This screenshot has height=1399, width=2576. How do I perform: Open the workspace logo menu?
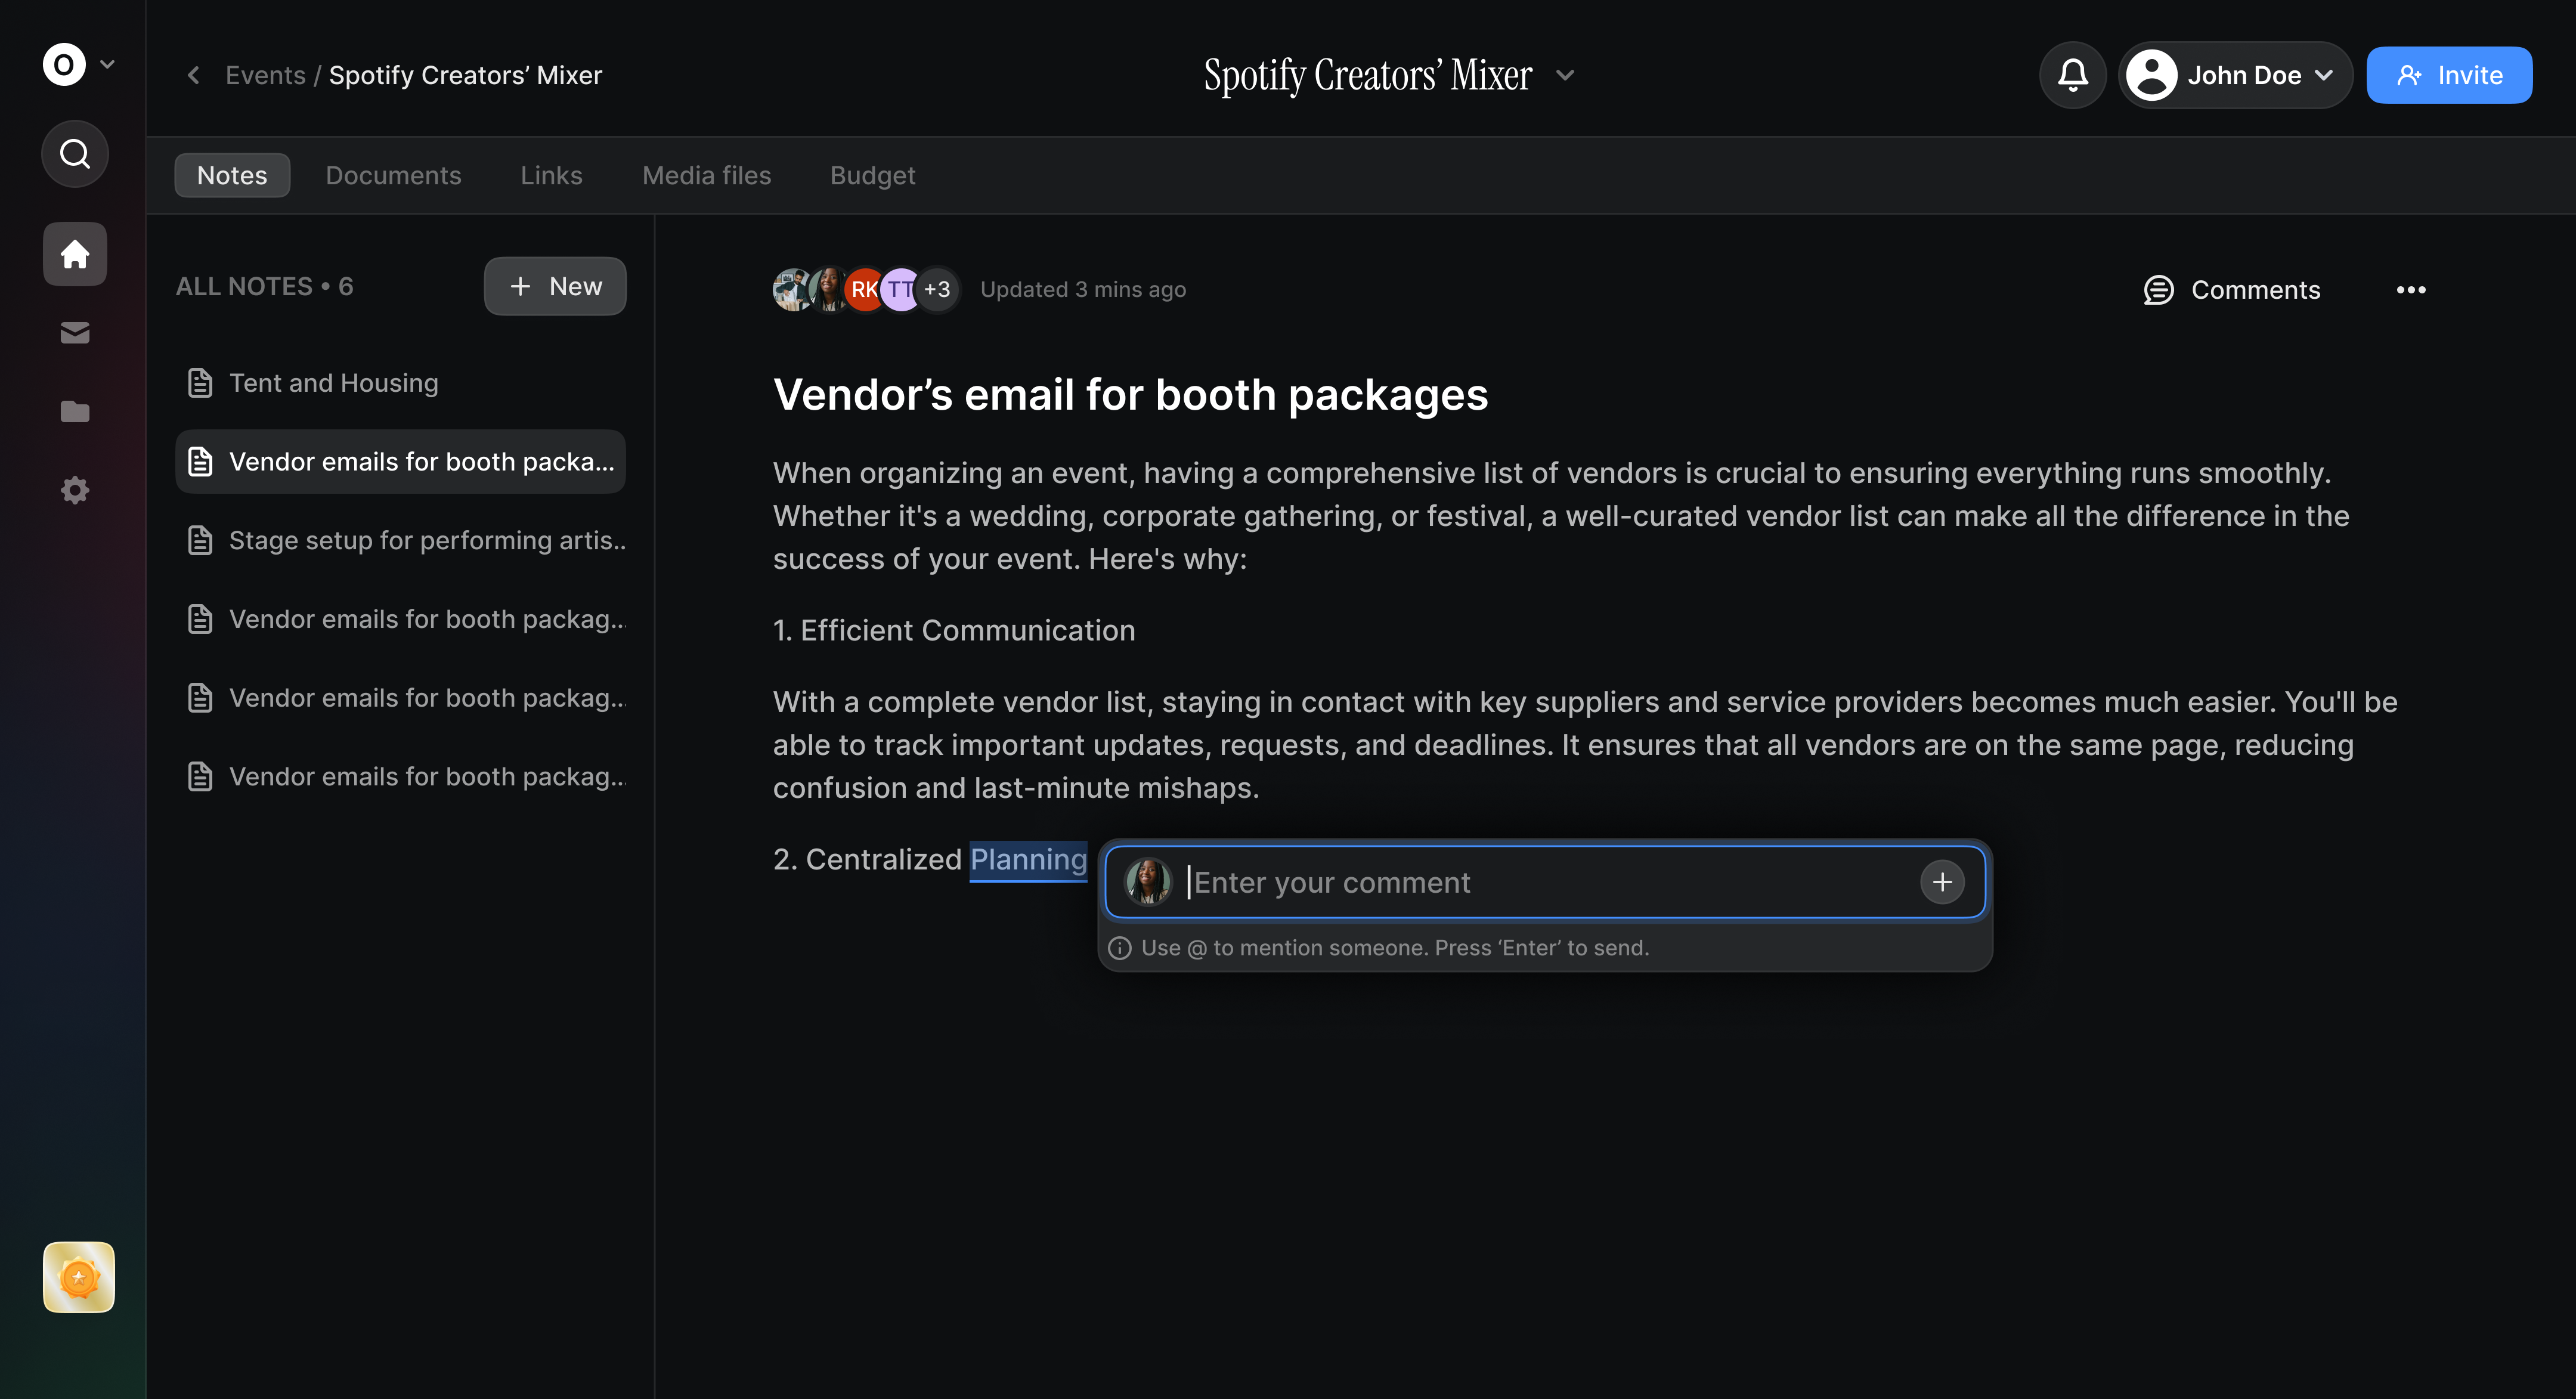(x=64, y=65)
